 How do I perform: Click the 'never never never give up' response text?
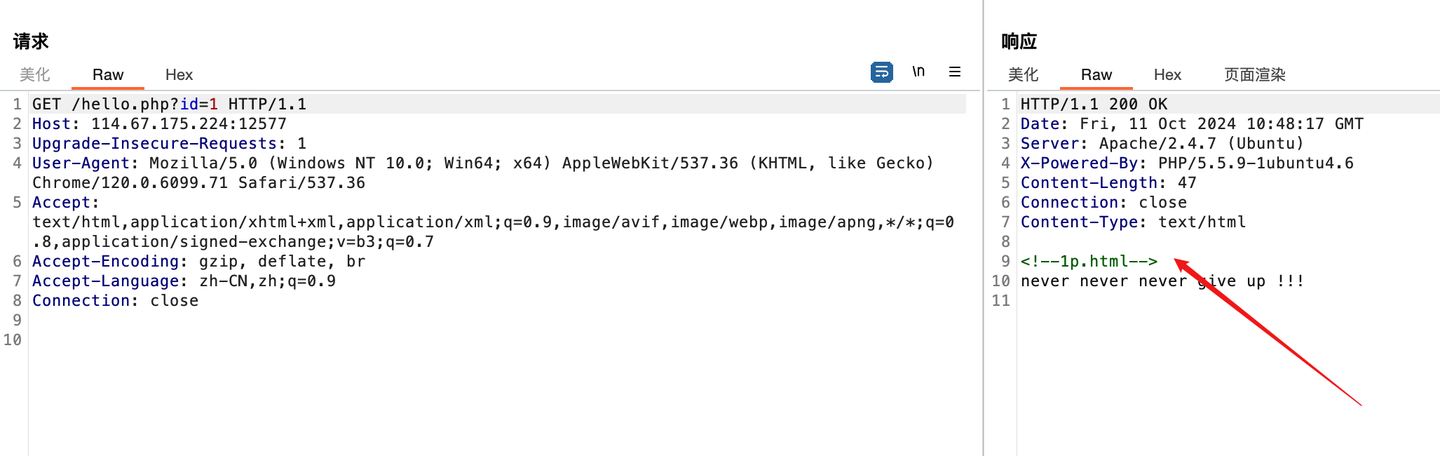(x=1162, y=281)
